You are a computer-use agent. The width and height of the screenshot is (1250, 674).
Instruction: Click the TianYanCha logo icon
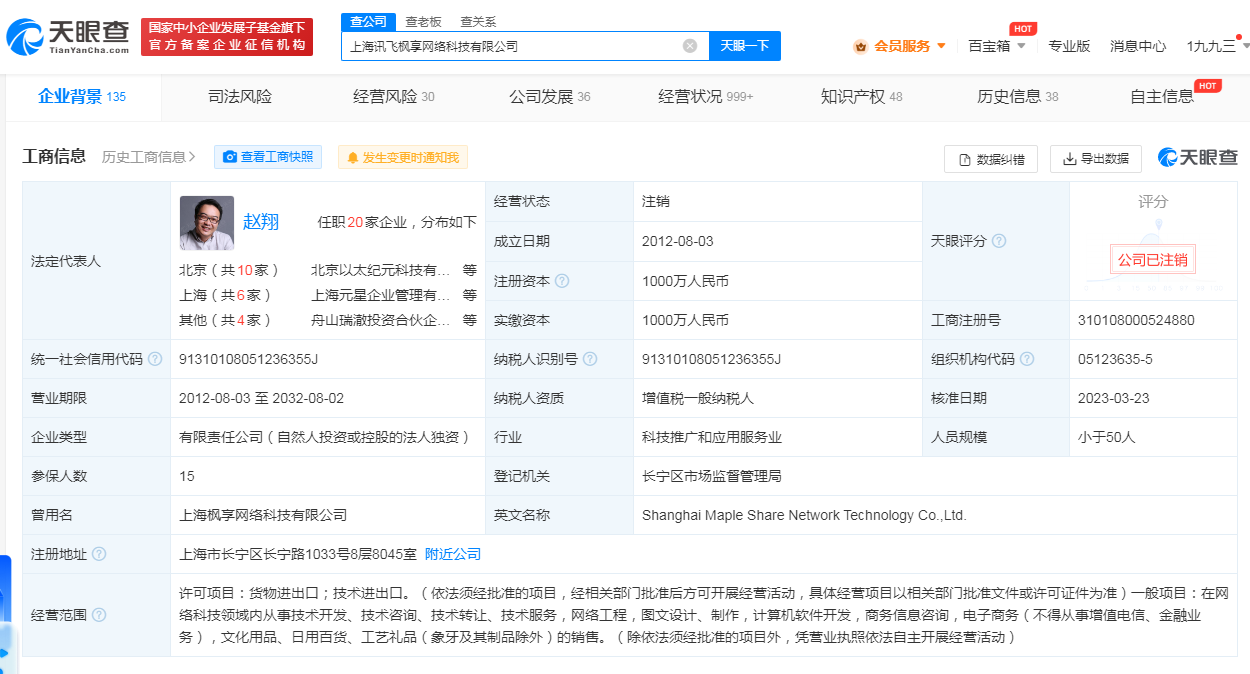pyautogui.click(x=26, y=37)
